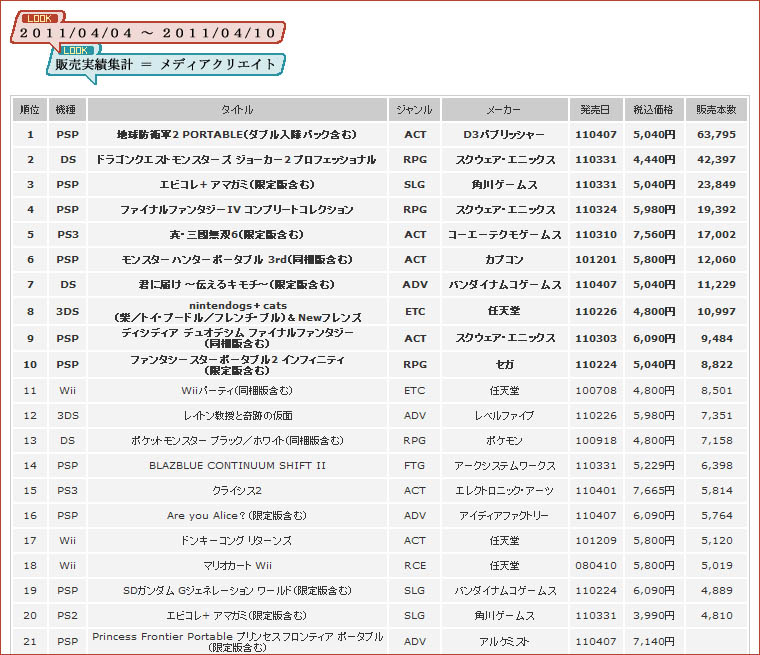Select Wiiパーティ title

237,391
